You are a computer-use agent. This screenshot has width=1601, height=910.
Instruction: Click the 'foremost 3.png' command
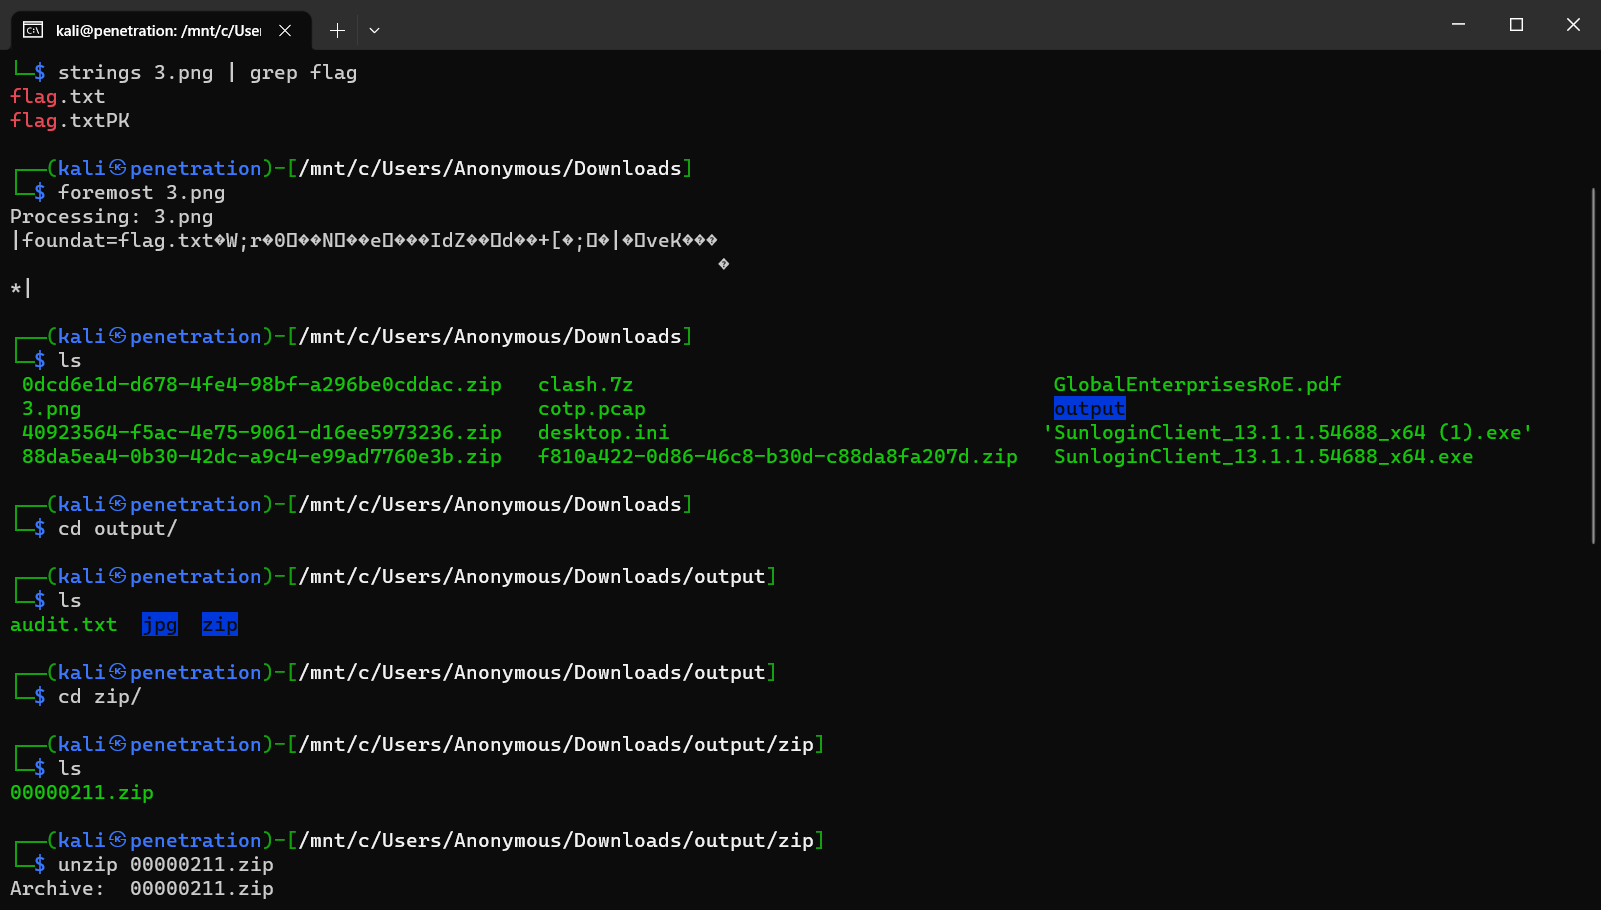pos(142,192)
